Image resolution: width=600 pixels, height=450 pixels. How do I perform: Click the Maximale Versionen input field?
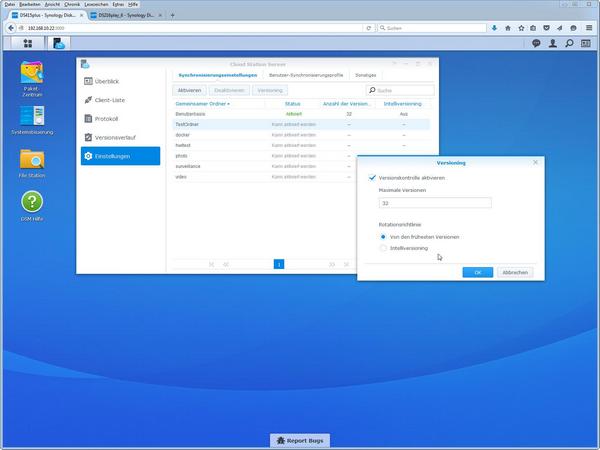[x=435, y=203]
